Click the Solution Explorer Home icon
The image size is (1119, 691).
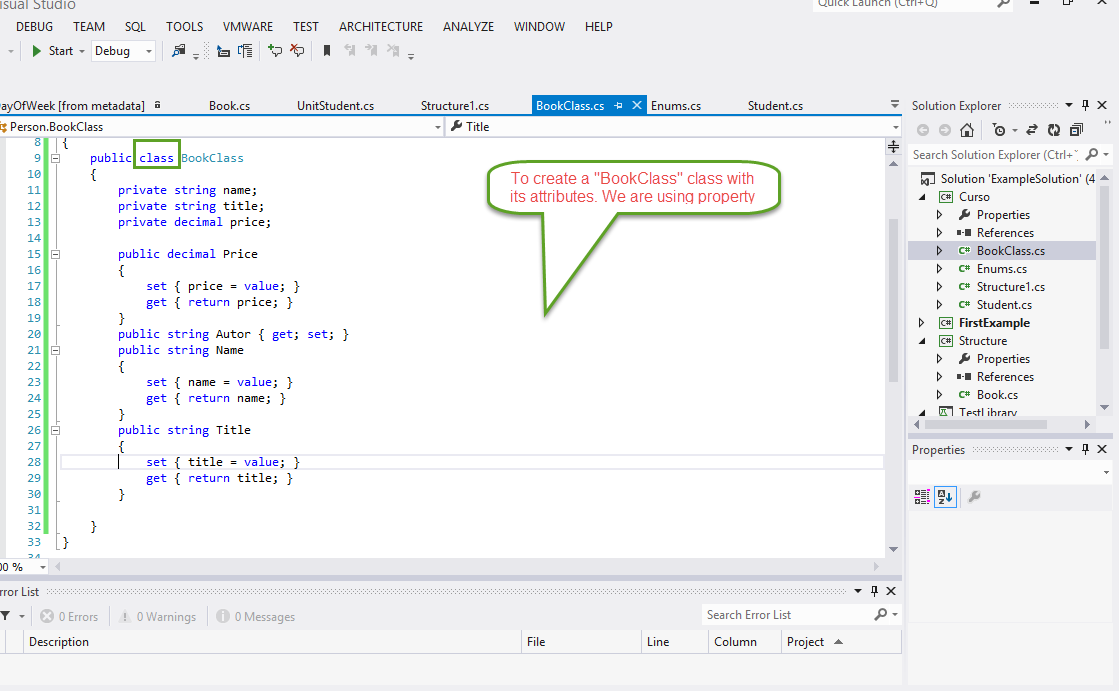click(x=967, y=130)
